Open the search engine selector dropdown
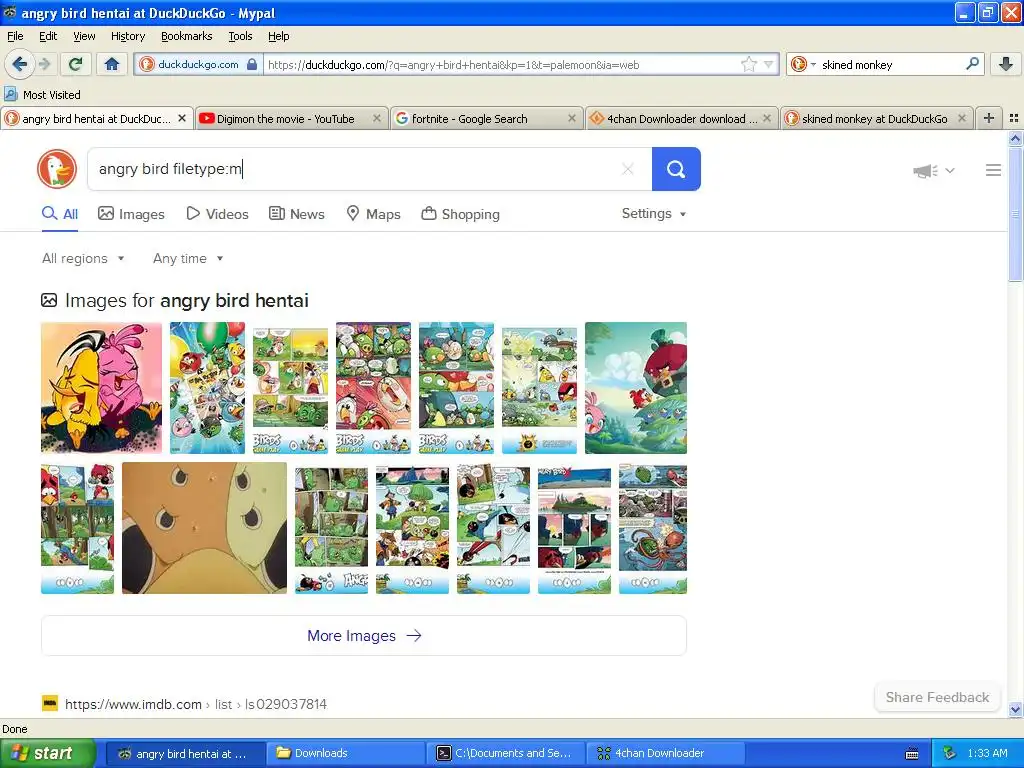Image resolution: width=1024 pixels, height=768 pixels. [x=803, y=64]
